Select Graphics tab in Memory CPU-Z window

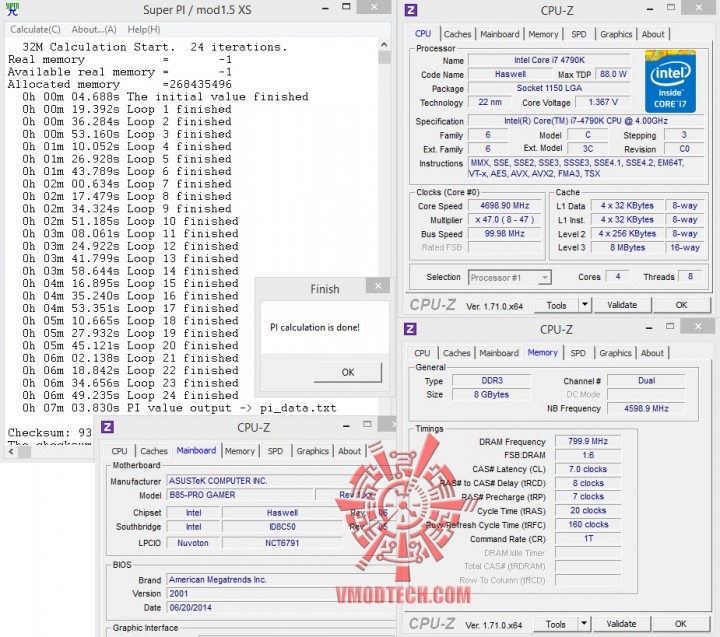[615, 353]
